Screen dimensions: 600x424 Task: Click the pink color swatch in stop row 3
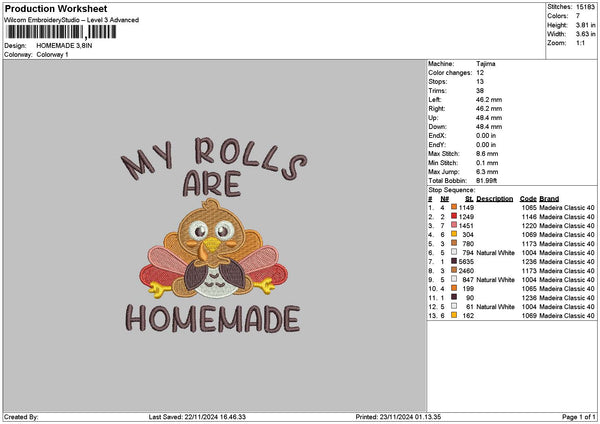pos(454,225)
